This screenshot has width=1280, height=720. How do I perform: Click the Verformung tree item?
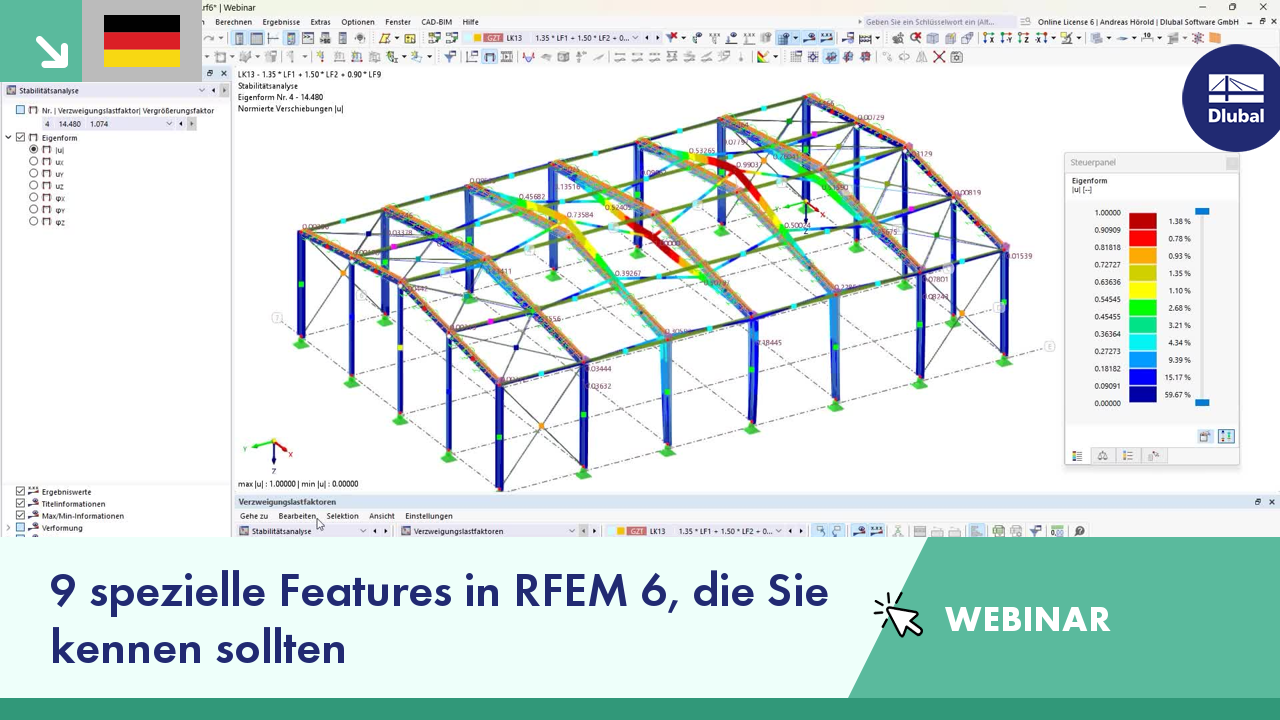62,528
